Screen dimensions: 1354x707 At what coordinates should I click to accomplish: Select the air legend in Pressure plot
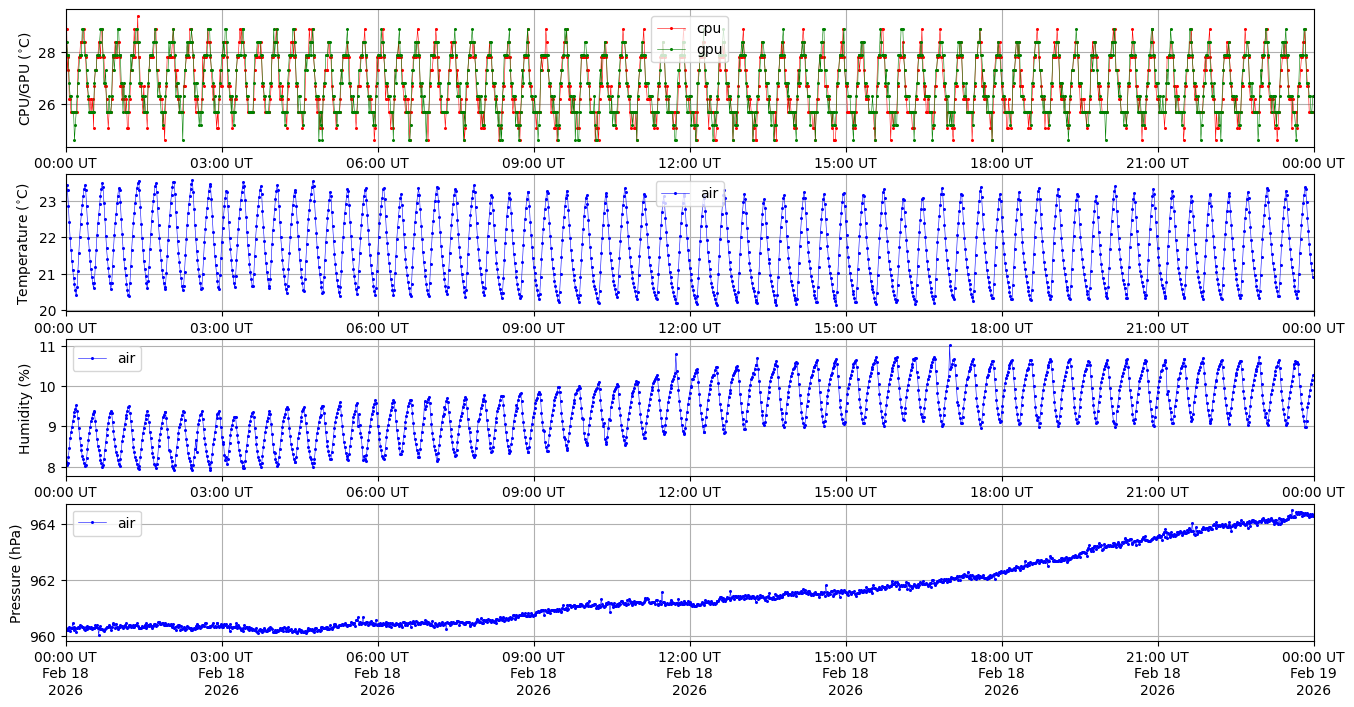pyautogui.click(x=125, y=523)
